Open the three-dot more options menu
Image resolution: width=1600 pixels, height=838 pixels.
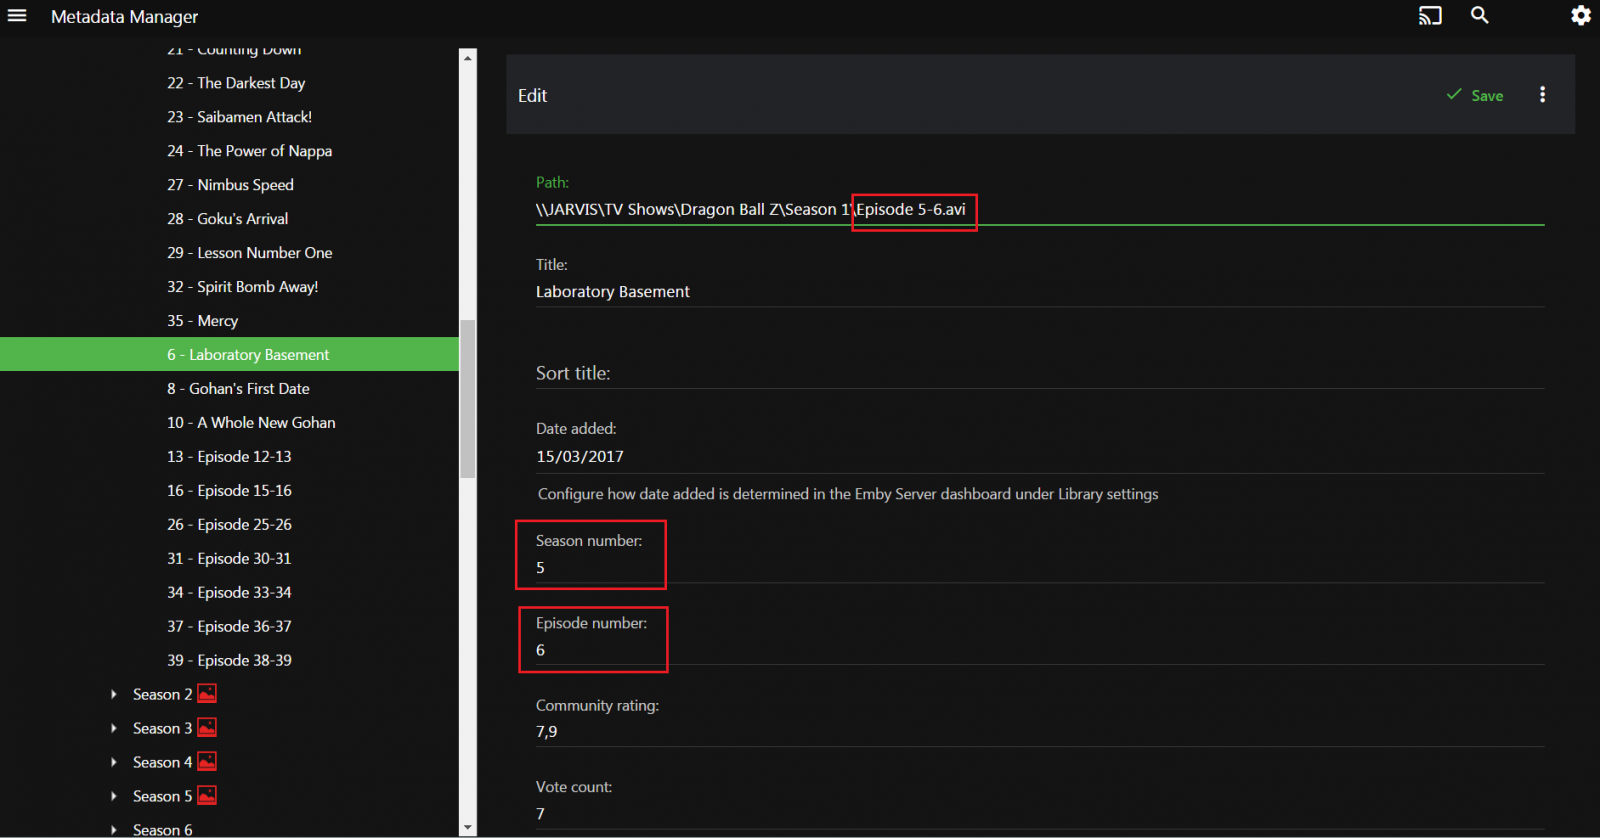1542,95
